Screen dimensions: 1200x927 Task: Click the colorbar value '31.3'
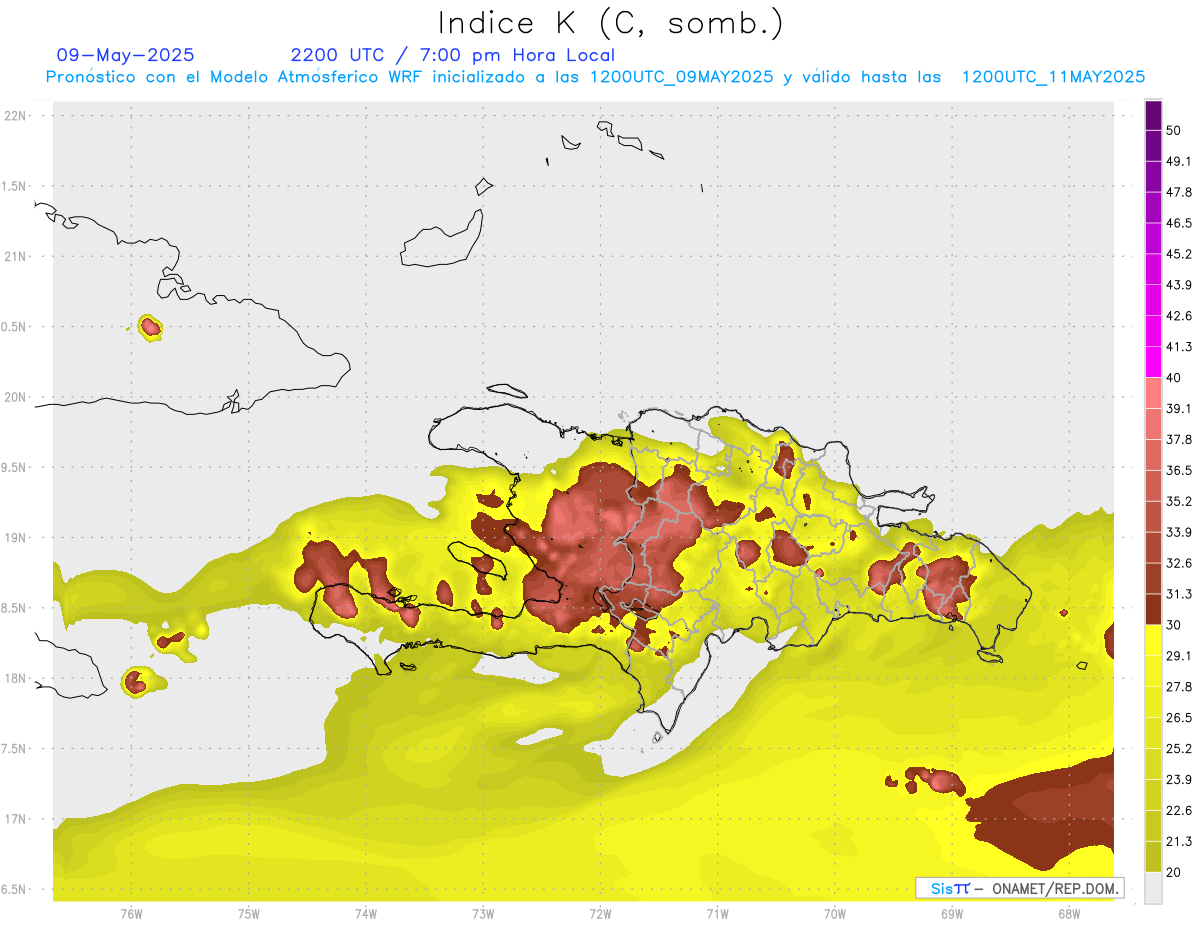click(1179, 594)
